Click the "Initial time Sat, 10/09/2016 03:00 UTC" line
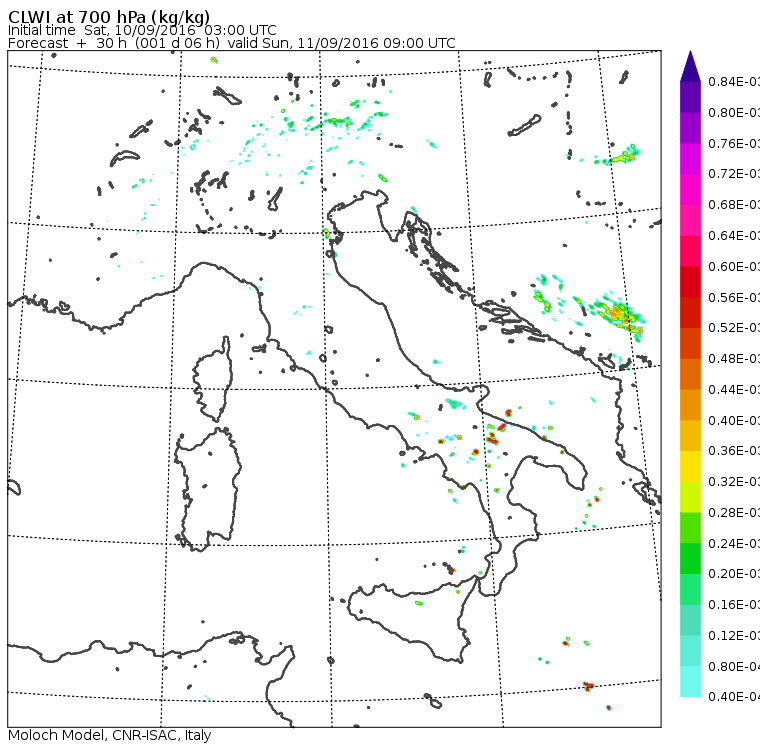The width and height of the screenshot is (760, 749). (142, 31)
